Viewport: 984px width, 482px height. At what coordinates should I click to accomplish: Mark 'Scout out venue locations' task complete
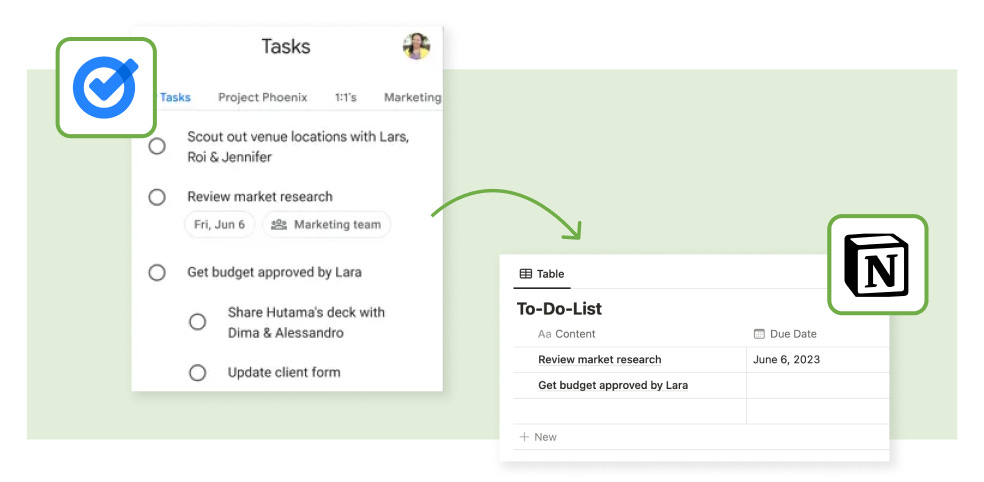(x=157, y=146)
